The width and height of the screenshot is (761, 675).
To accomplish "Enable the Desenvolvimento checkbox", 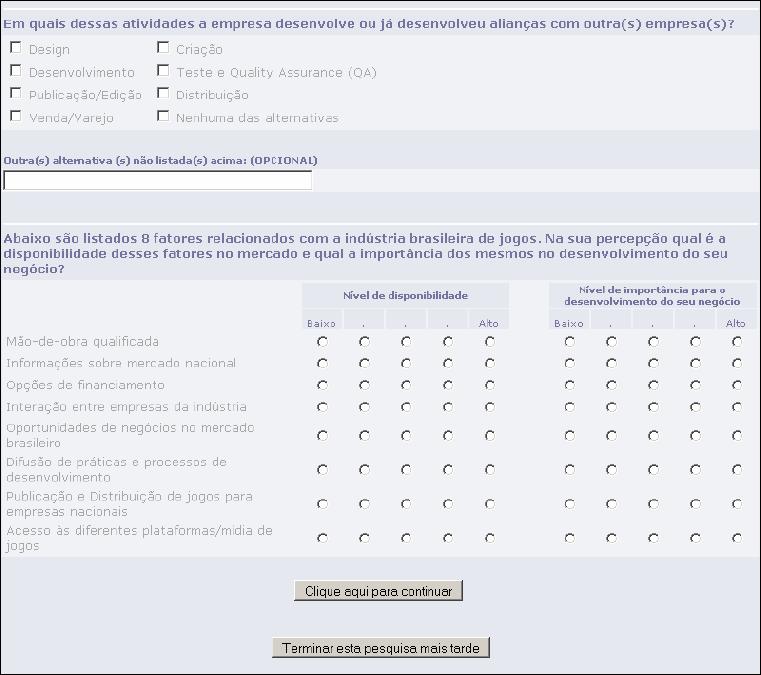I will [15, 71].
